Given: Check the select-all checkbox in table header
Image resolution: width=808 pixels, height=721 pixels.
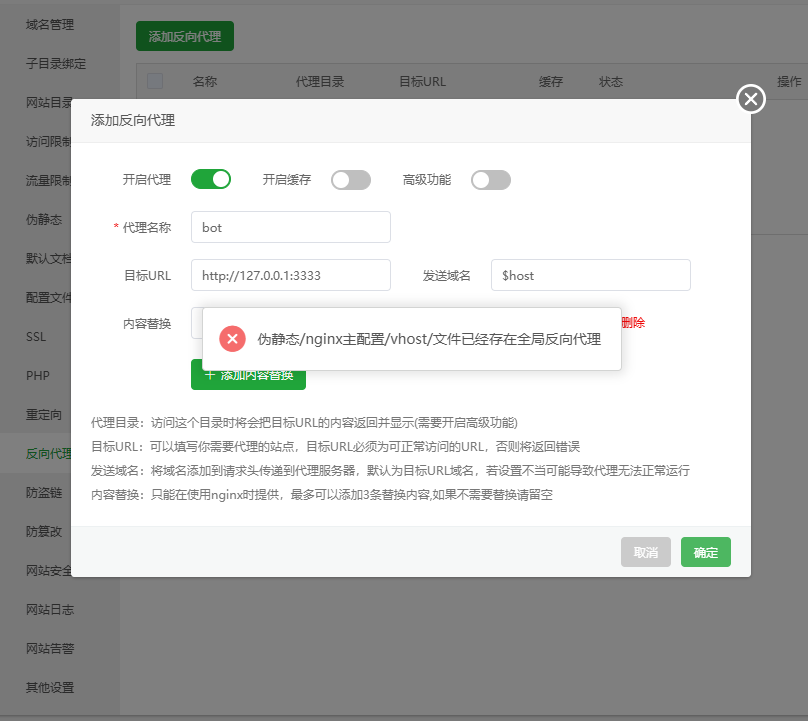Looking at the screenshot, I should pos(155,81).
